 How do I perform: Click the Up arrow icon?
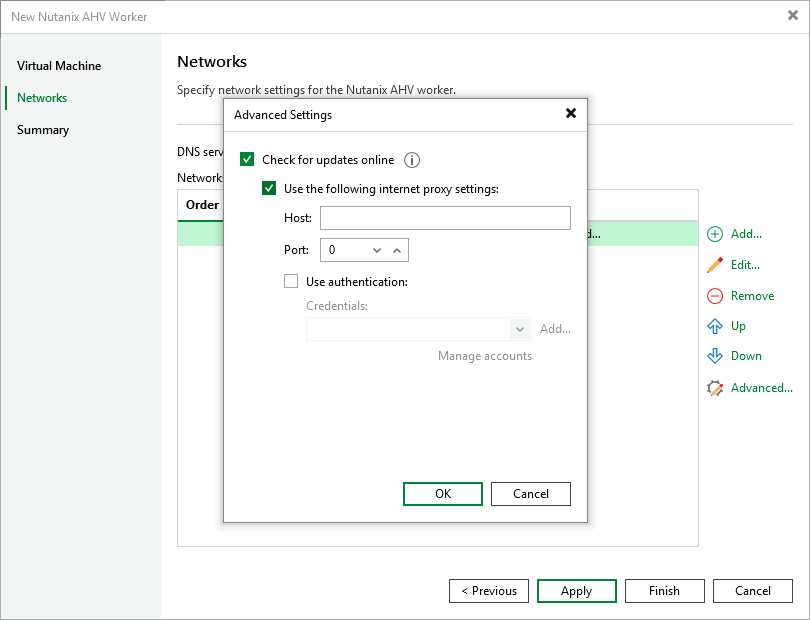716,325
